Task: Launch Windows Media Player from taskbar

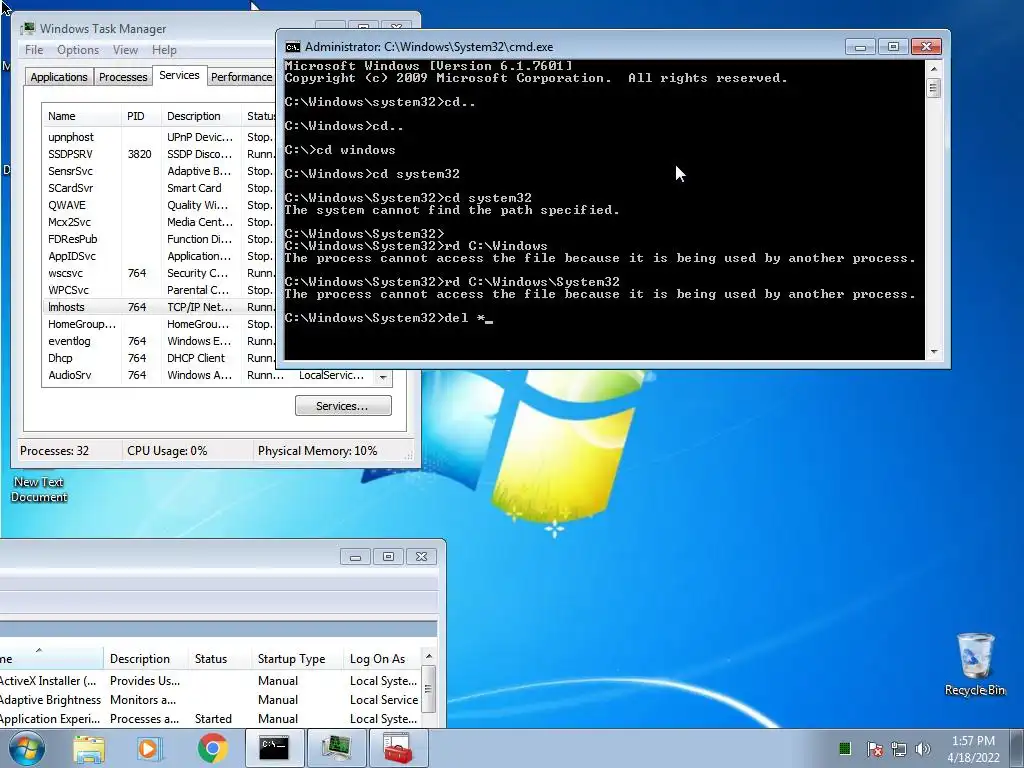Action: (148, 749)
